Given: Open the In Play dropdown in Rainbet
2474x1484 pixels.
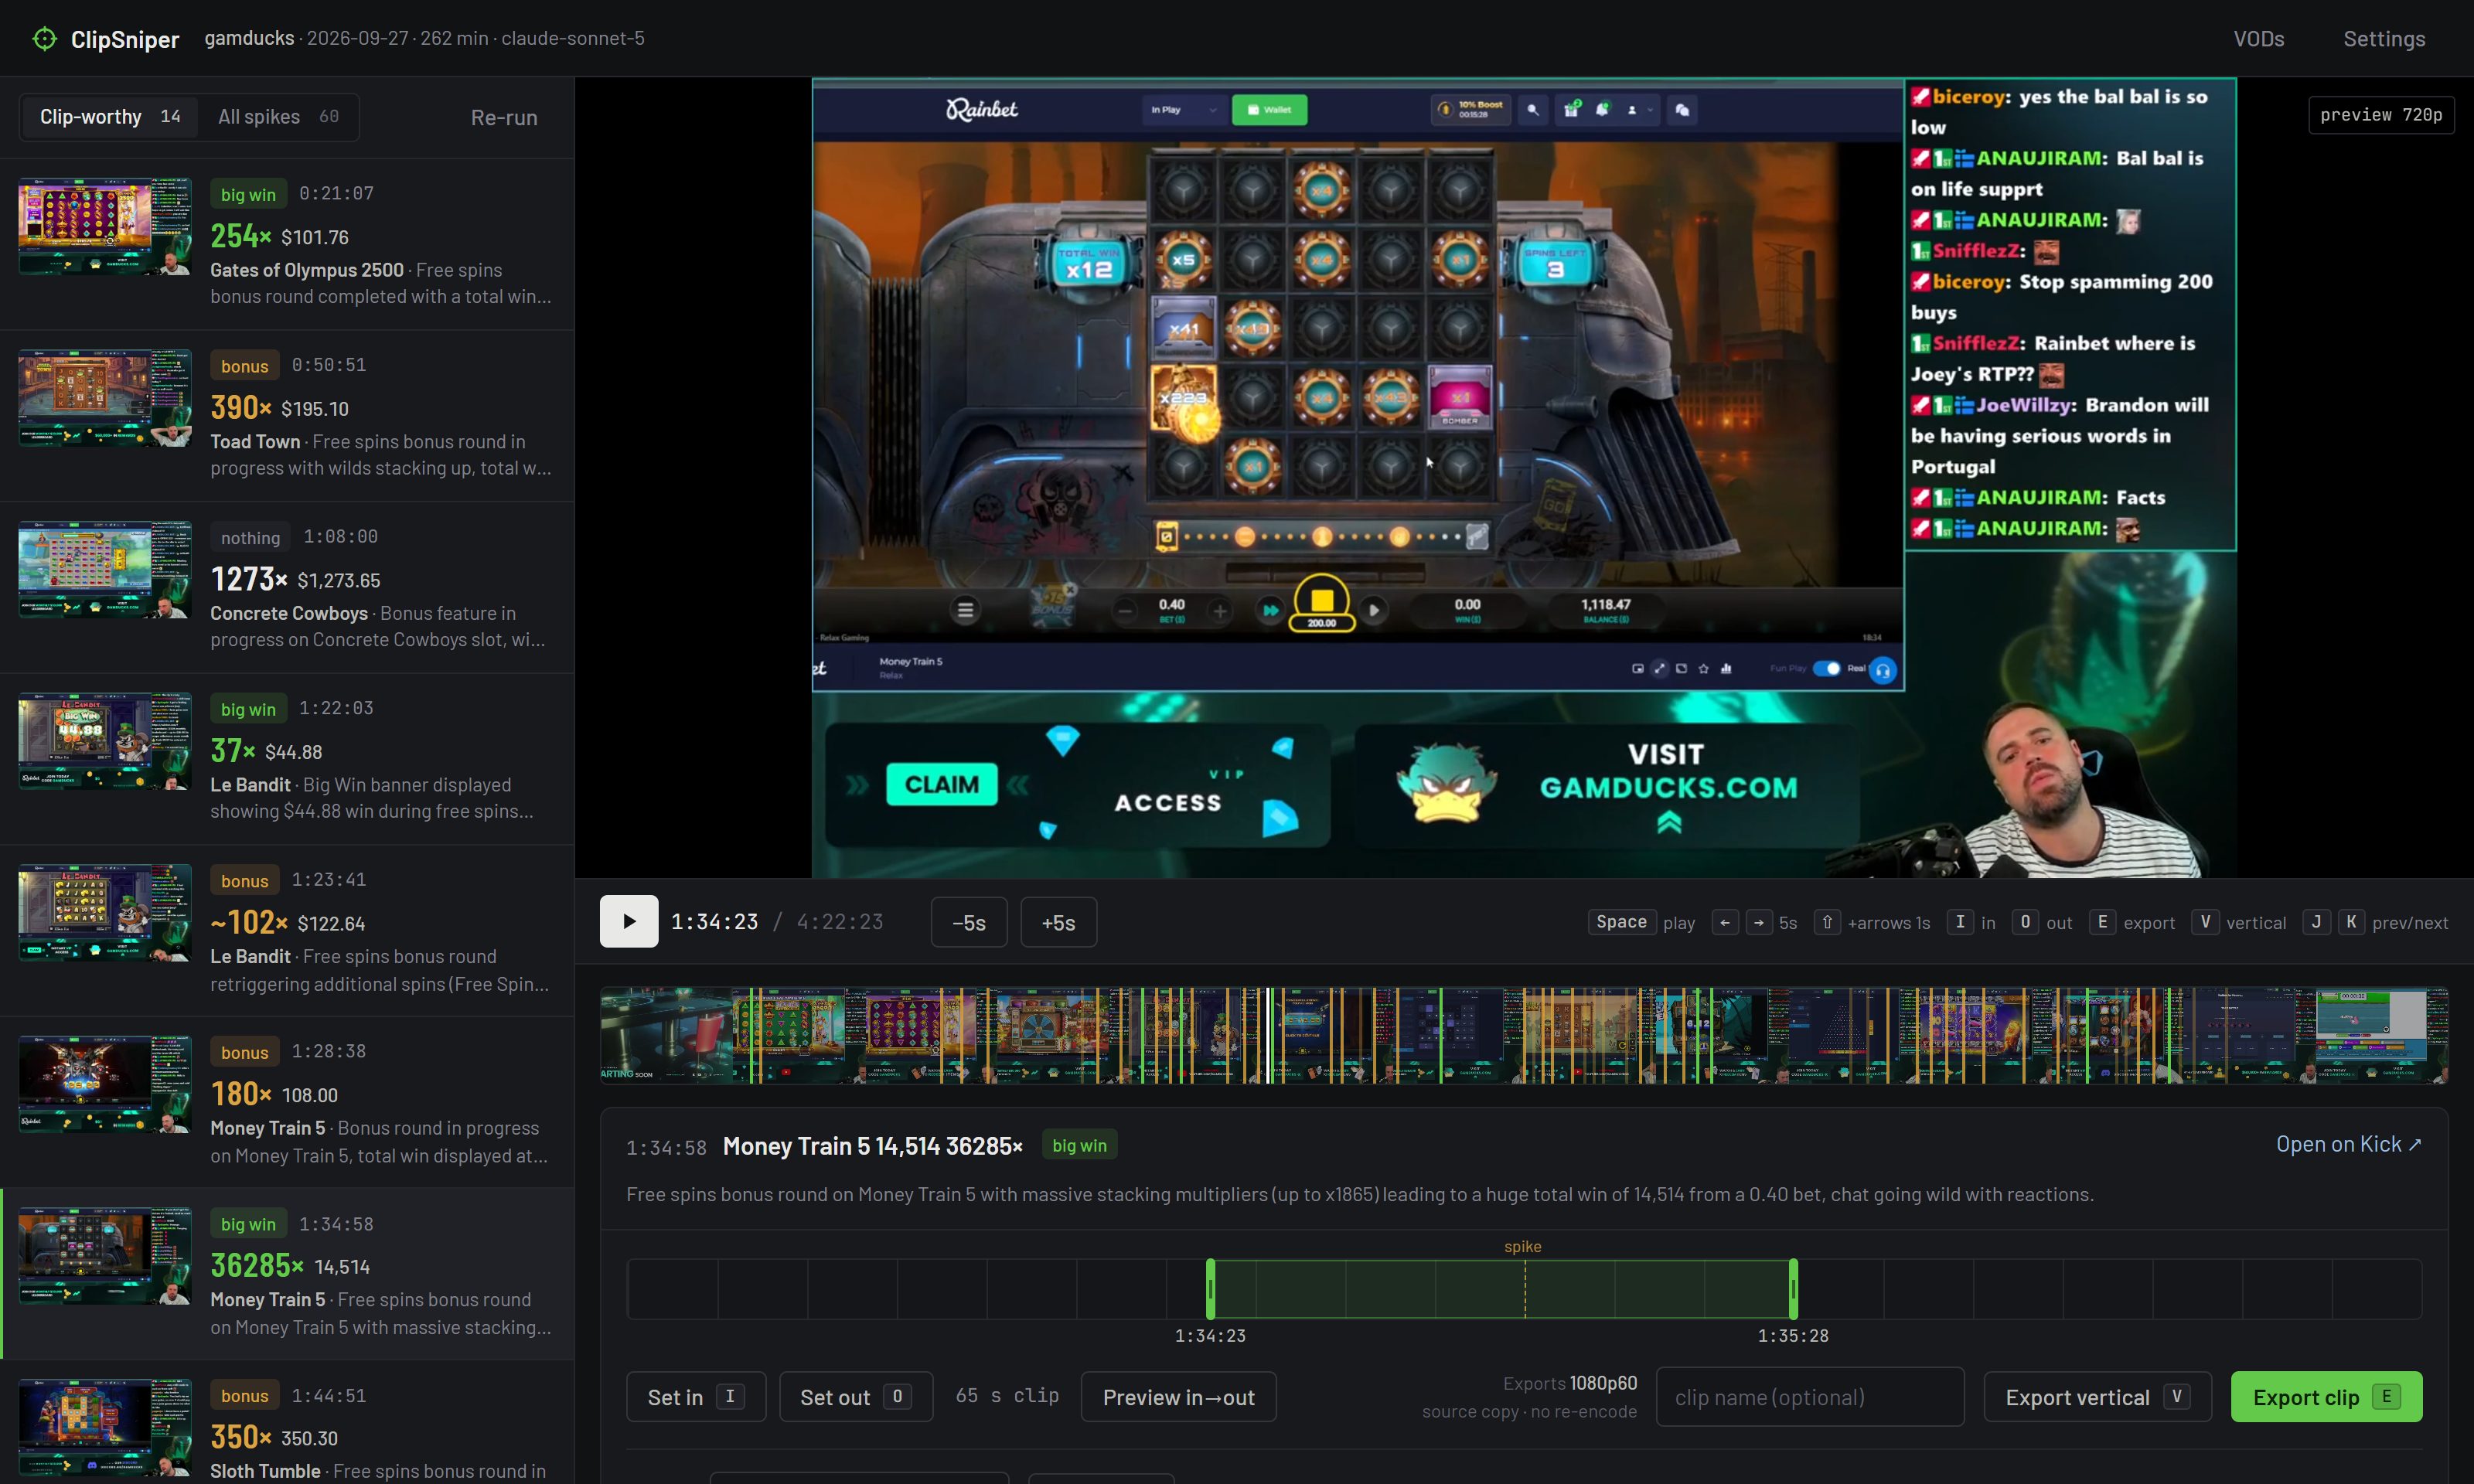Looking at the screenshot, I should click(1183, 110).
